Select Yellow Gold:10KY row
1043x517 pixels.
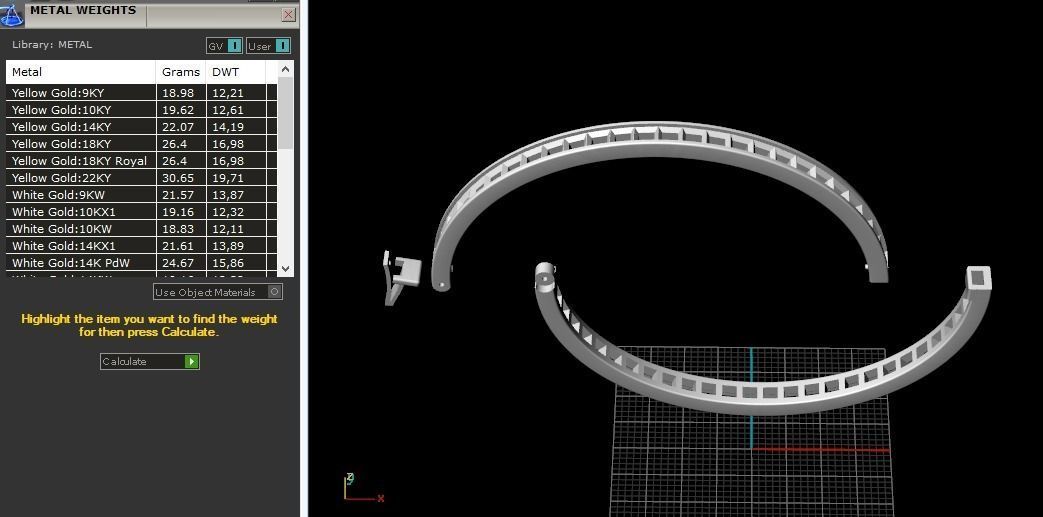[141, 110]
